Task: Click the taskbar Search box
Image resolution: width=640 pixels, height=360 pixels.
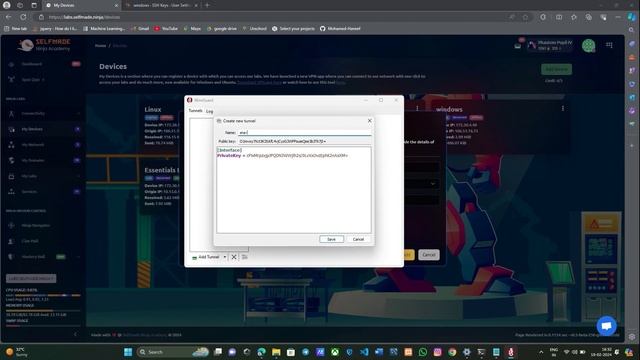Action: point(173,352)
